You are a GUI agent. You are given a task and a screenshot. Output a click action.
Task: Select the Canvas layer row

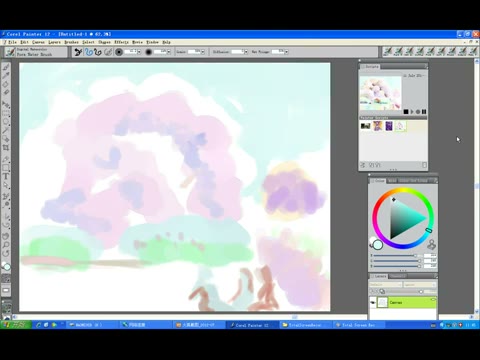pyautogui.click(x=403, y=303)
